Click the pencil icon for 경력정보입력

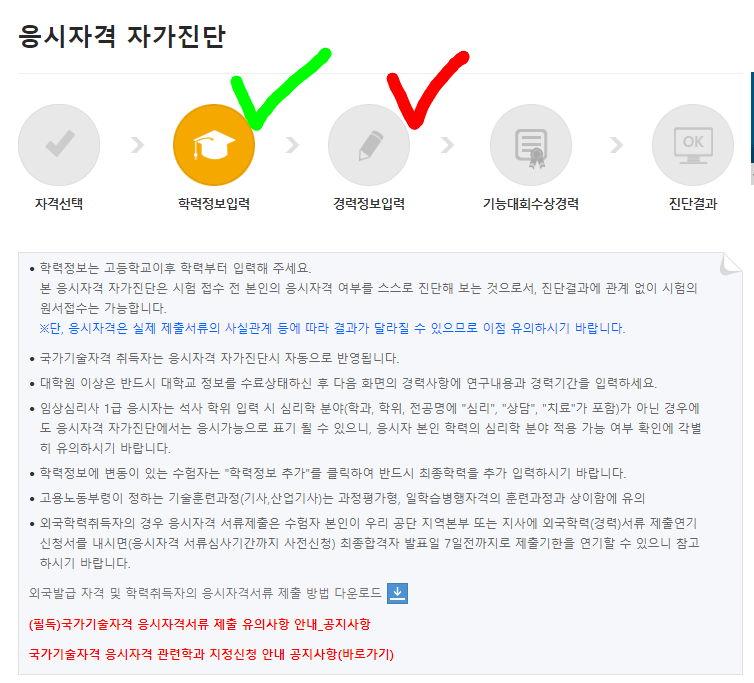click(369, 145)
